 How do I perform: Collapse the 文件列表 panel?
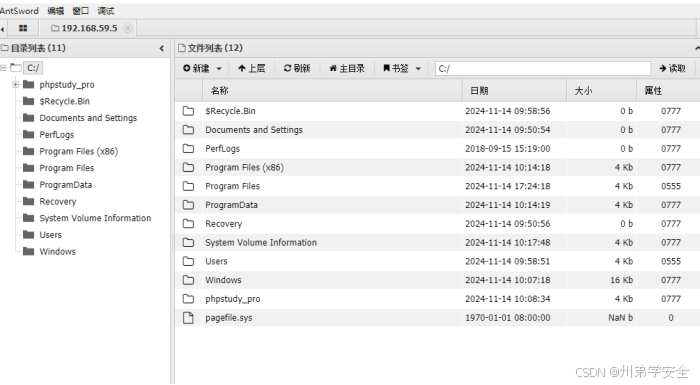(x=697, y=48)
